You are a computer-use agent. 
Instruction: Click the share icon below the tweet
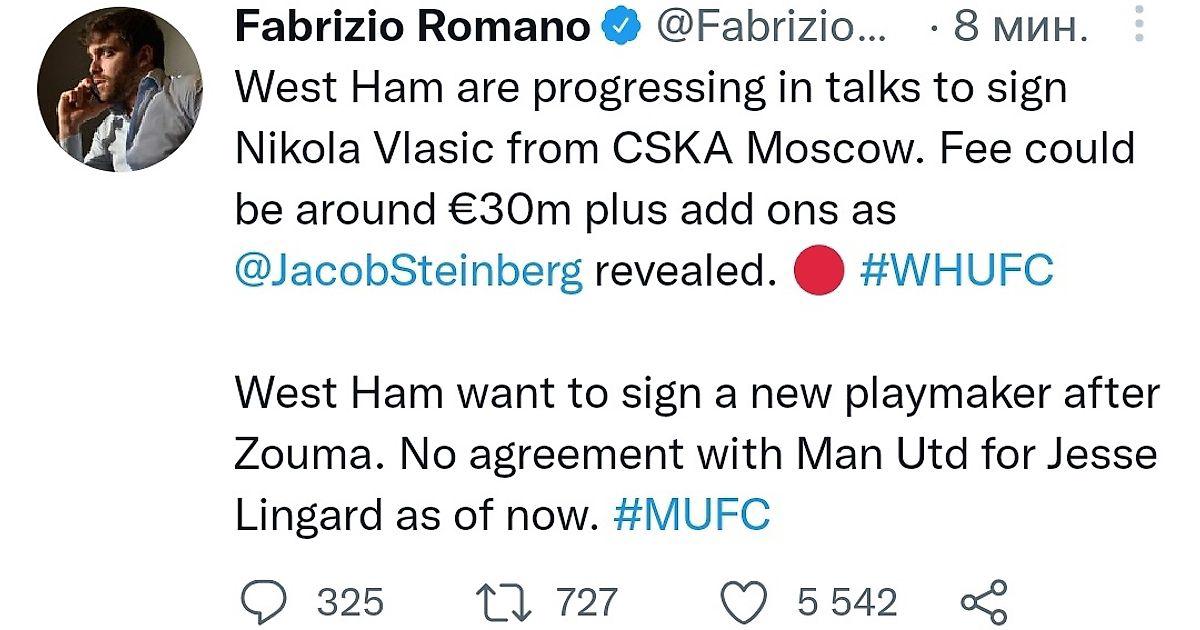[x=984, y=601]
